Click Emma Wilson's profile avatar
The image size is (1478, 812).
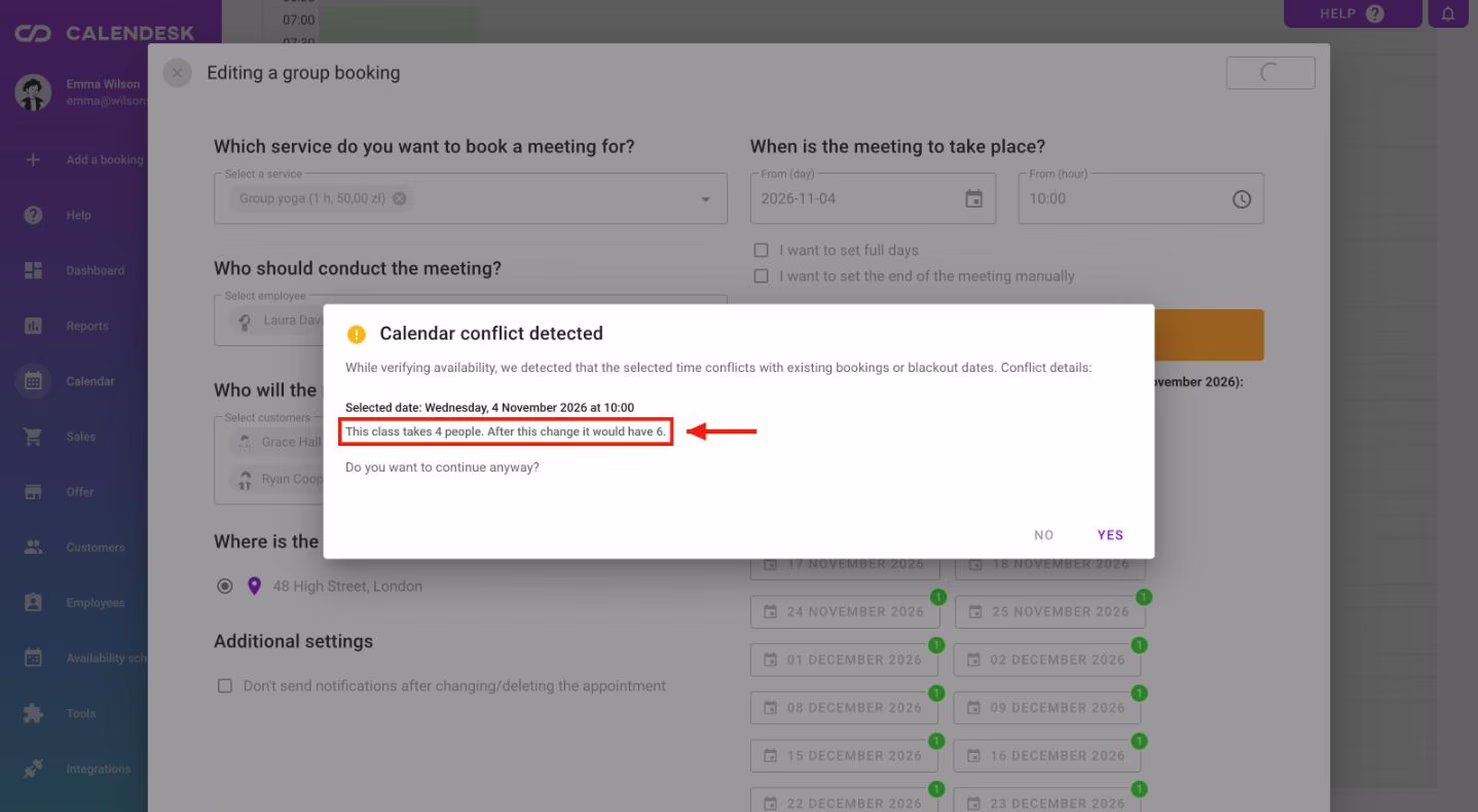tap(33, 92)
